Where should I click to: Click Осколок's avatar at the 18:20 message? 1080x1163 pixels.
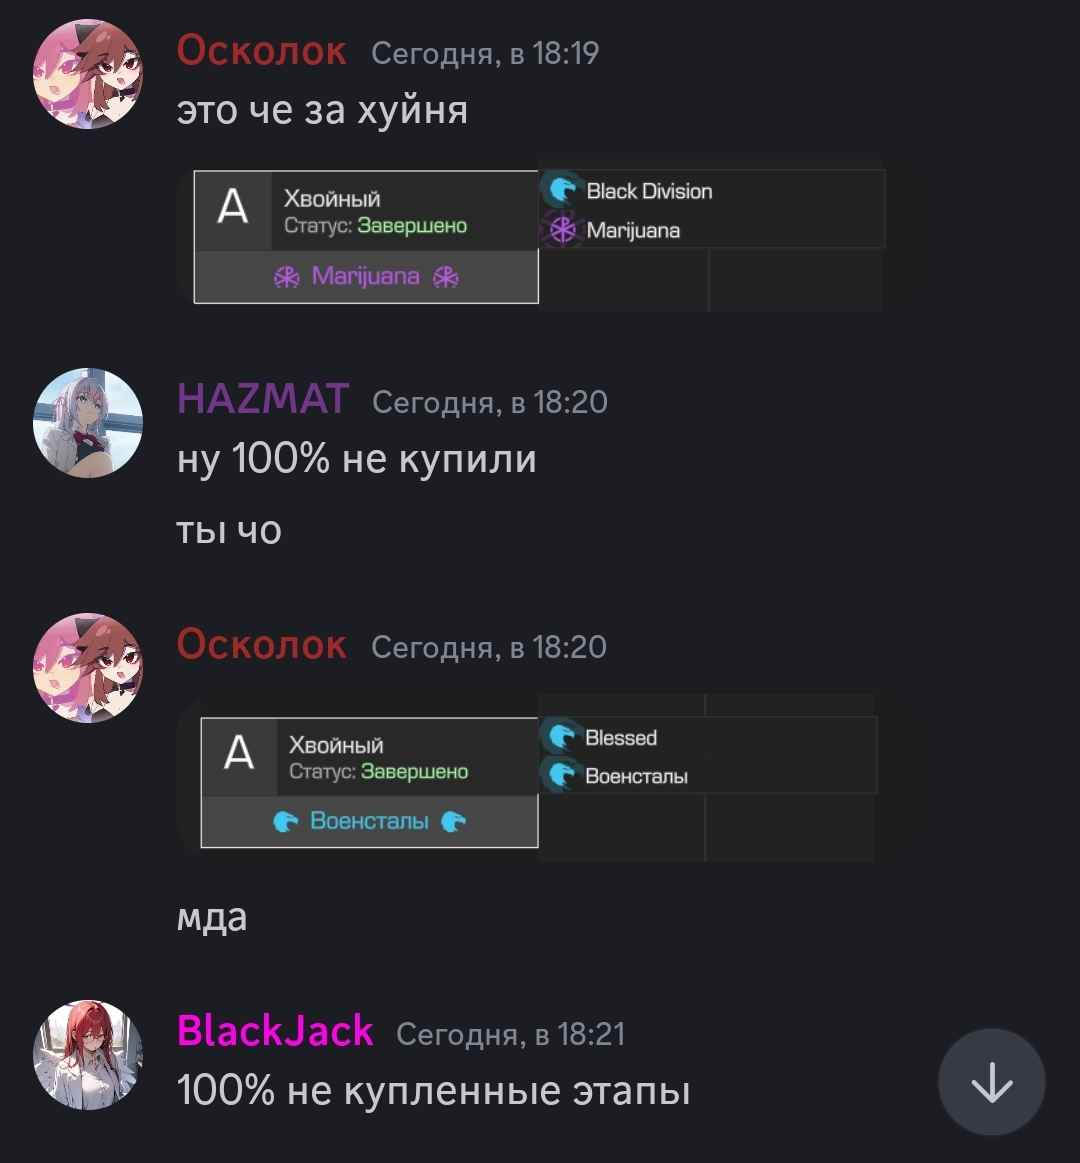[x=88, y=668]
